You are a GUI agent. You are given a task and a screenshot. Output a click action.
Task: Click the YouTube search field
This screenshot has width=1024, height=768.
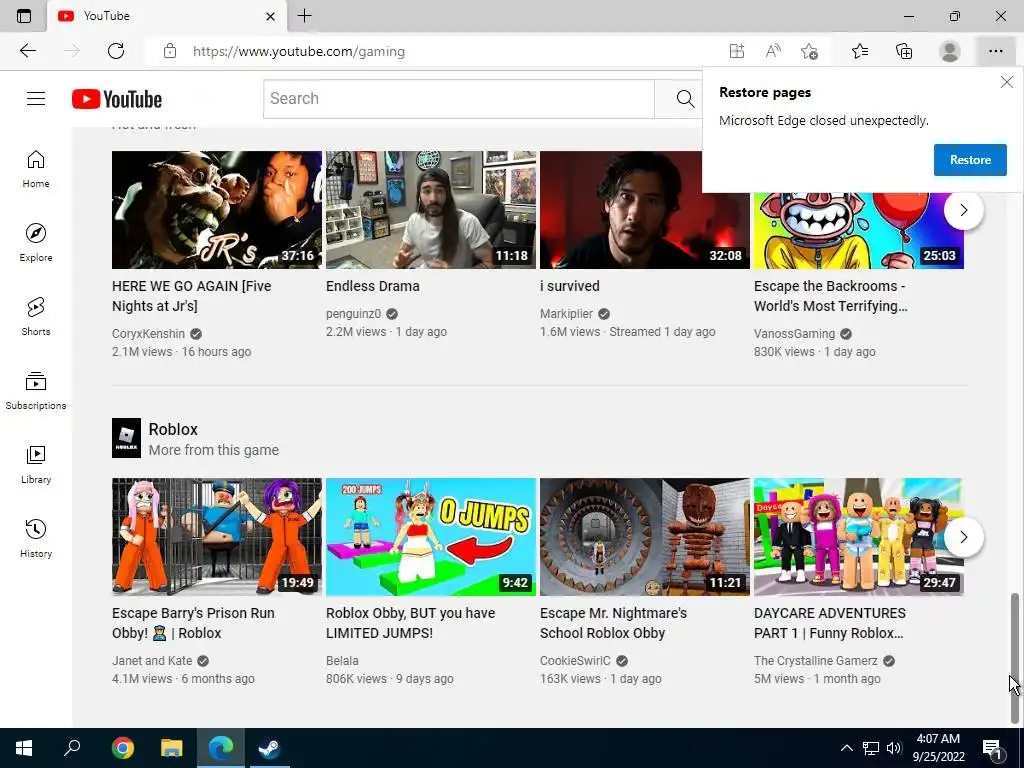coord(459,99)
